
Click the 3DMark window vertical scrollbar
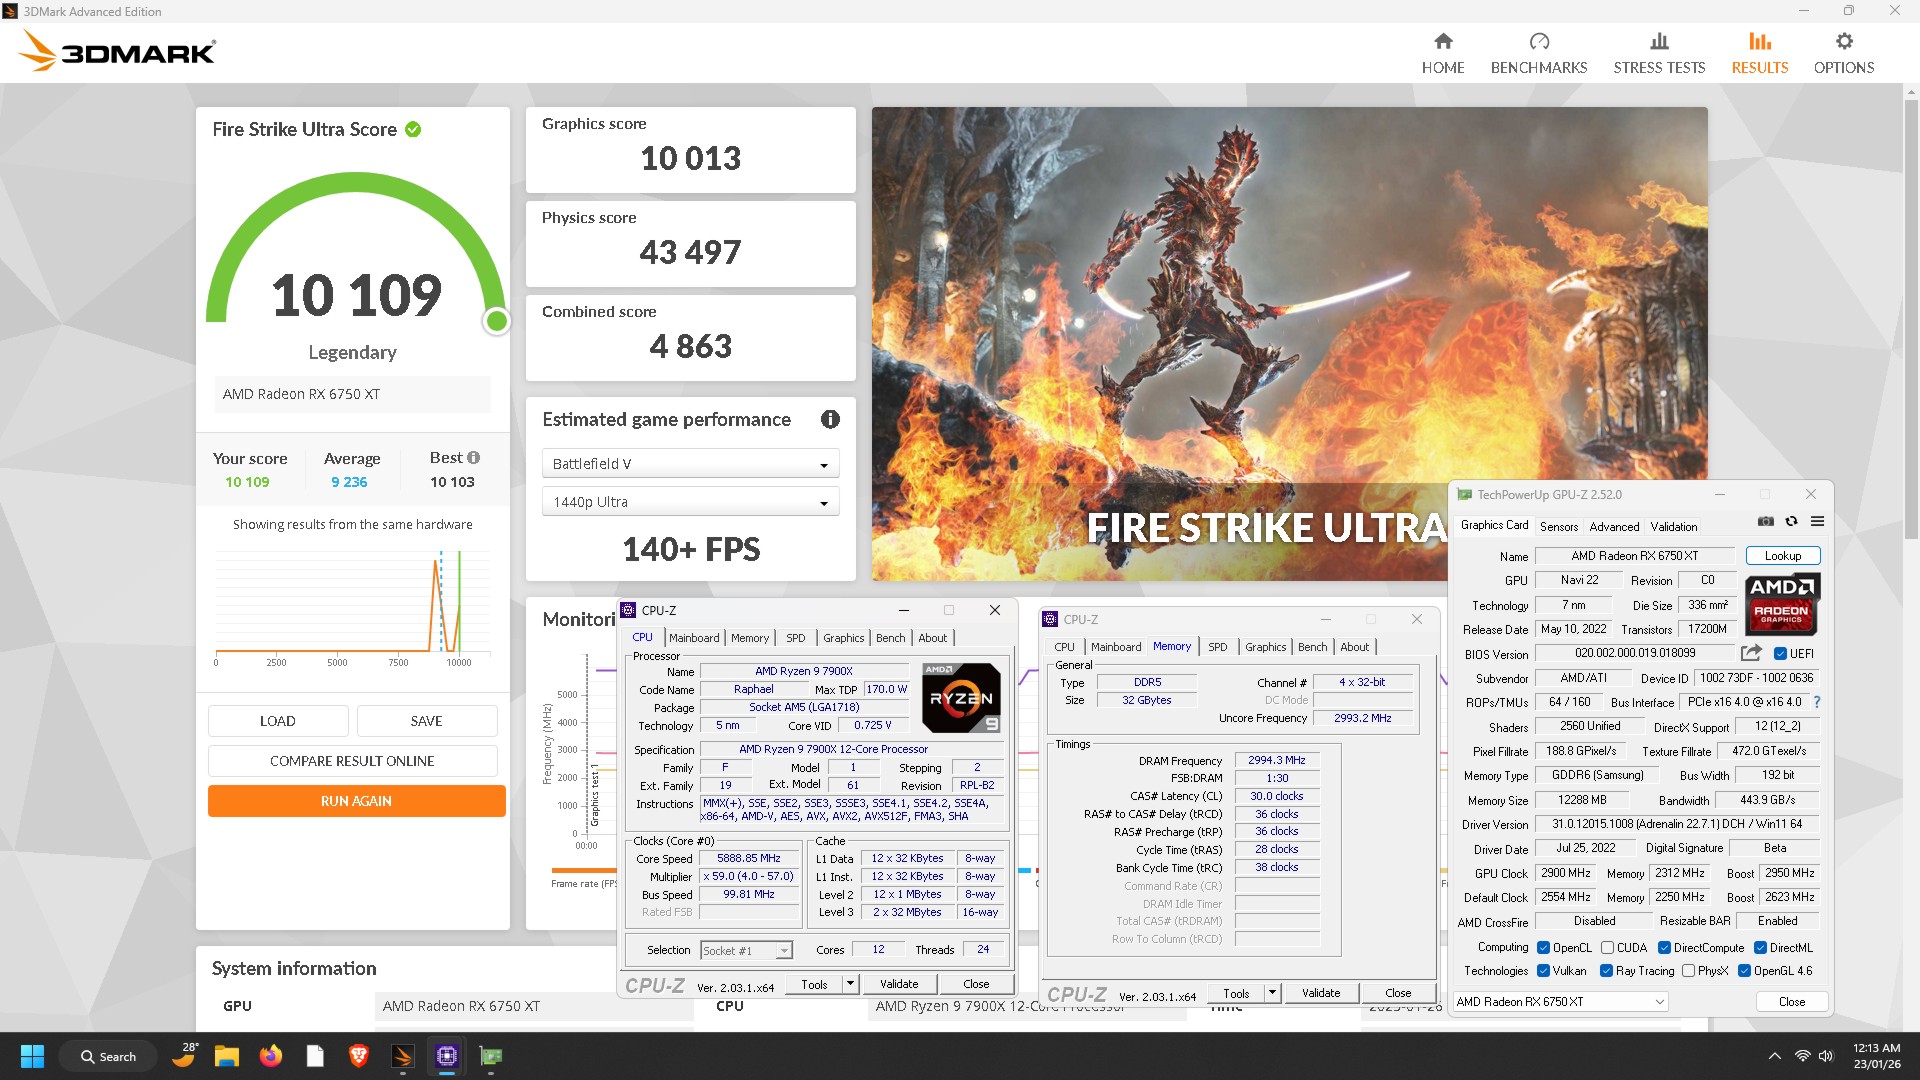[x=1910, y=320]
